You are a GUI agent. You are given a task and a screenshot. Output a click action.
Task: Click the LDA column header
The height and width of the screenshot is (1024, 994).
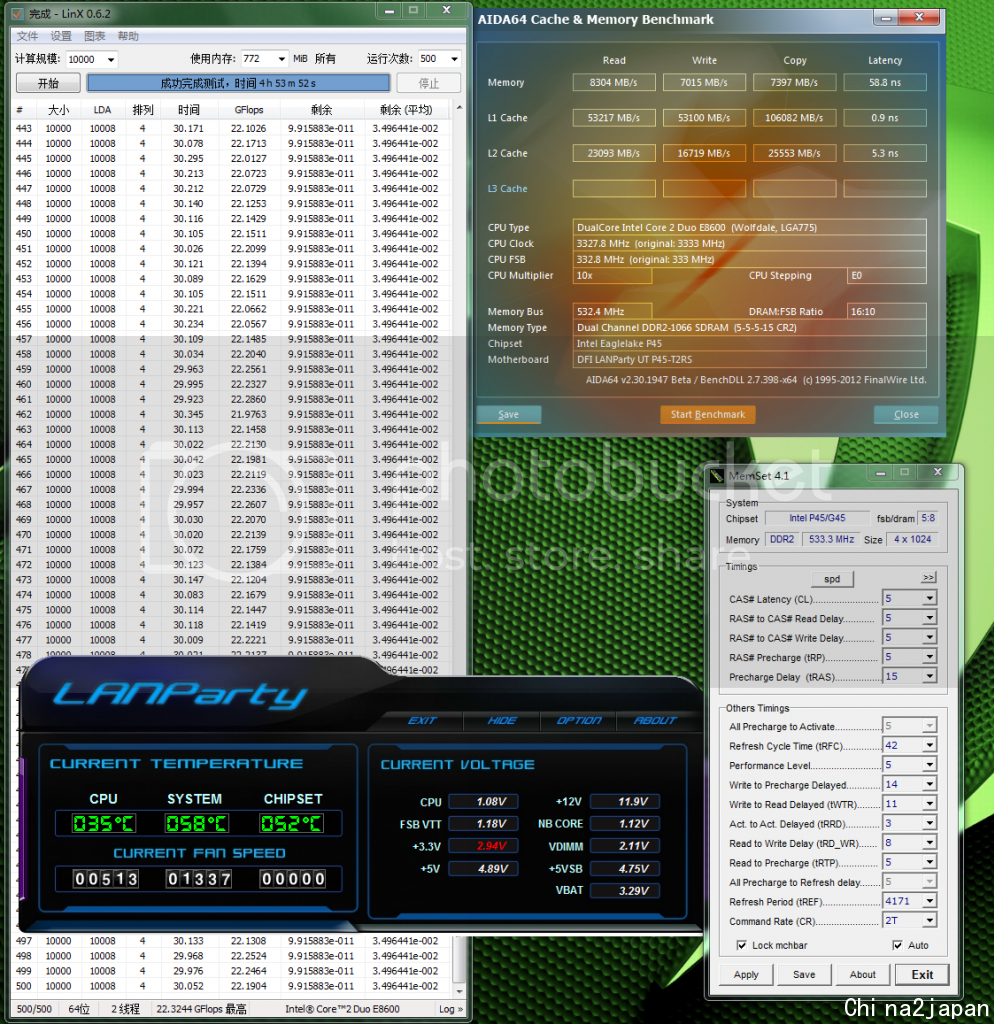(x=103, y=110)
